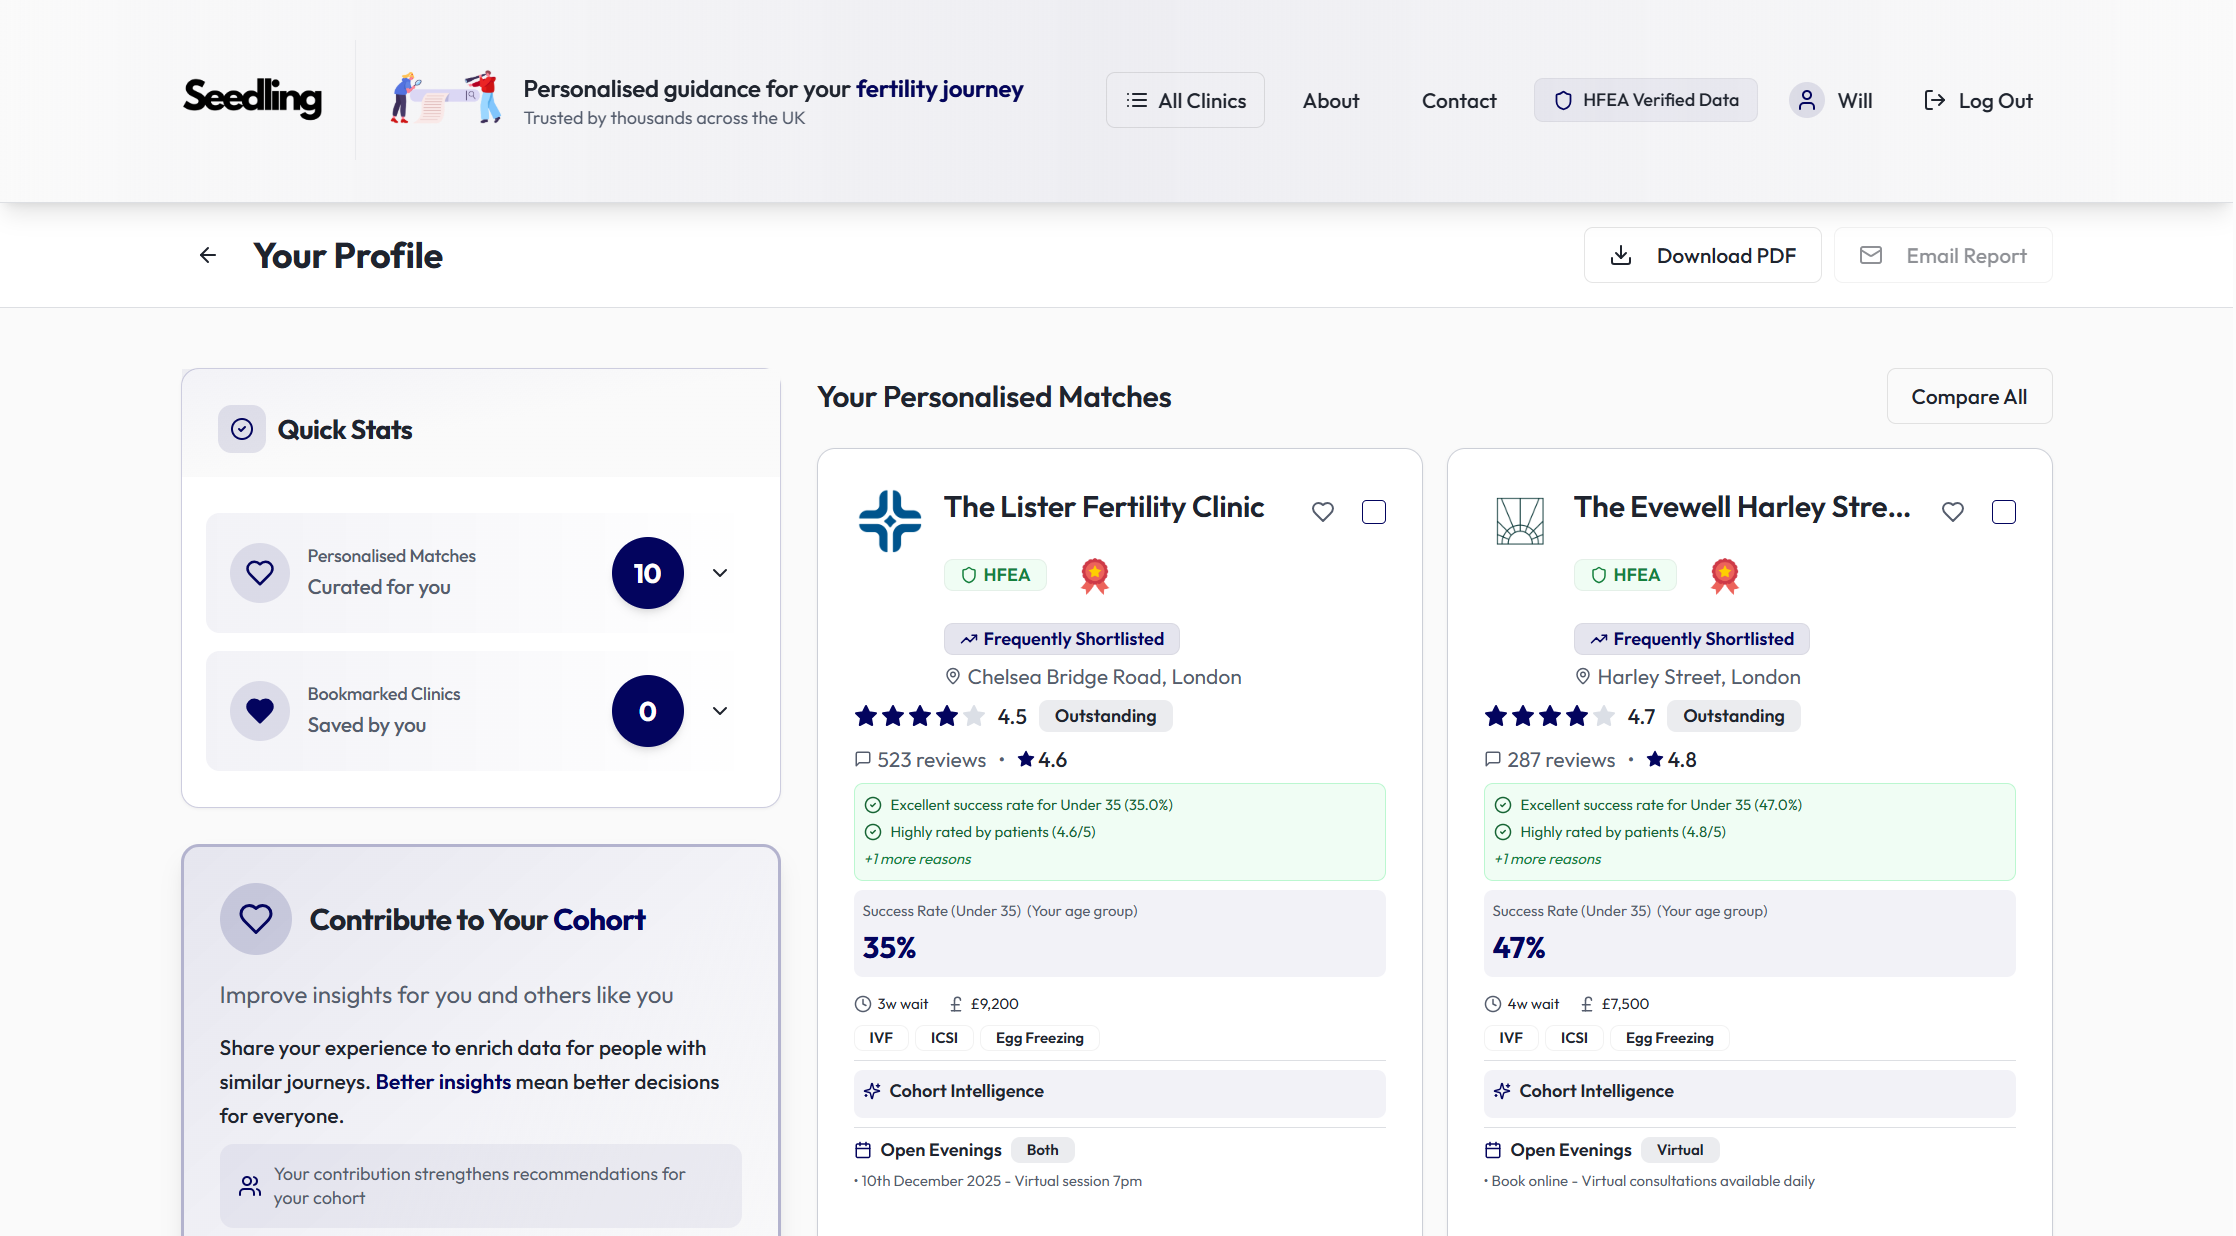Click the Log Out icon
Image resolution: width=2236 pixels, height=1236 pixels.
[1934, 100]
